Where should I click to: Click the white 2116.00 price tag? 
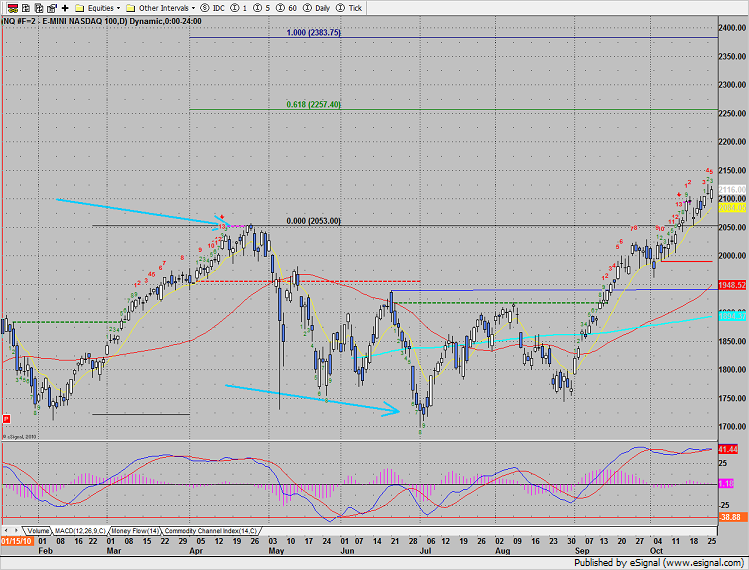pos(732,190)
